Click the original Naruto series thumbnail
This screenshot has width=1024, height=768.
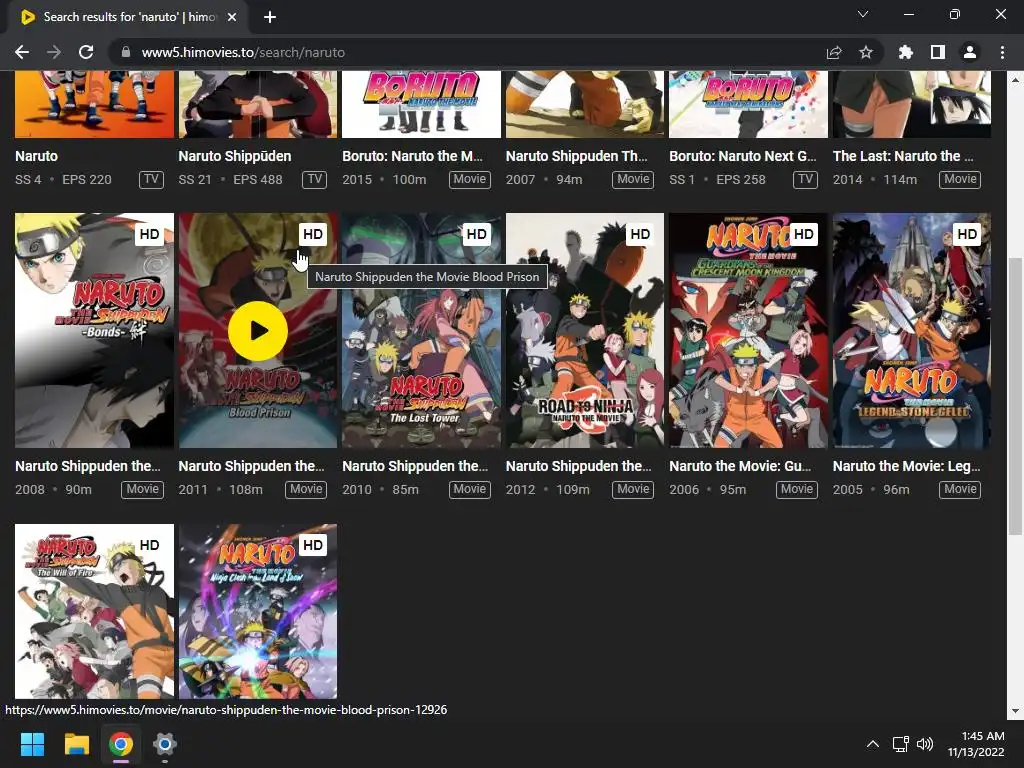(x=95, y=104)
